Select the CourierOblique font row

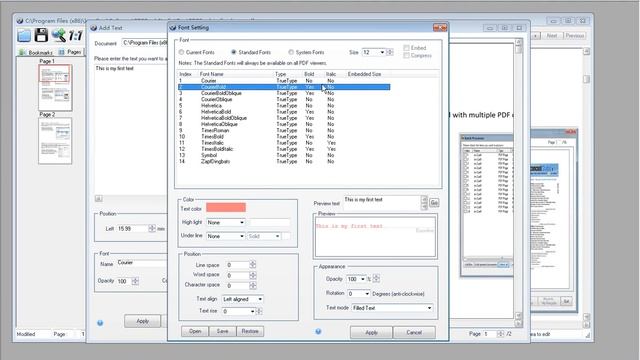click(x=284, y=99)
